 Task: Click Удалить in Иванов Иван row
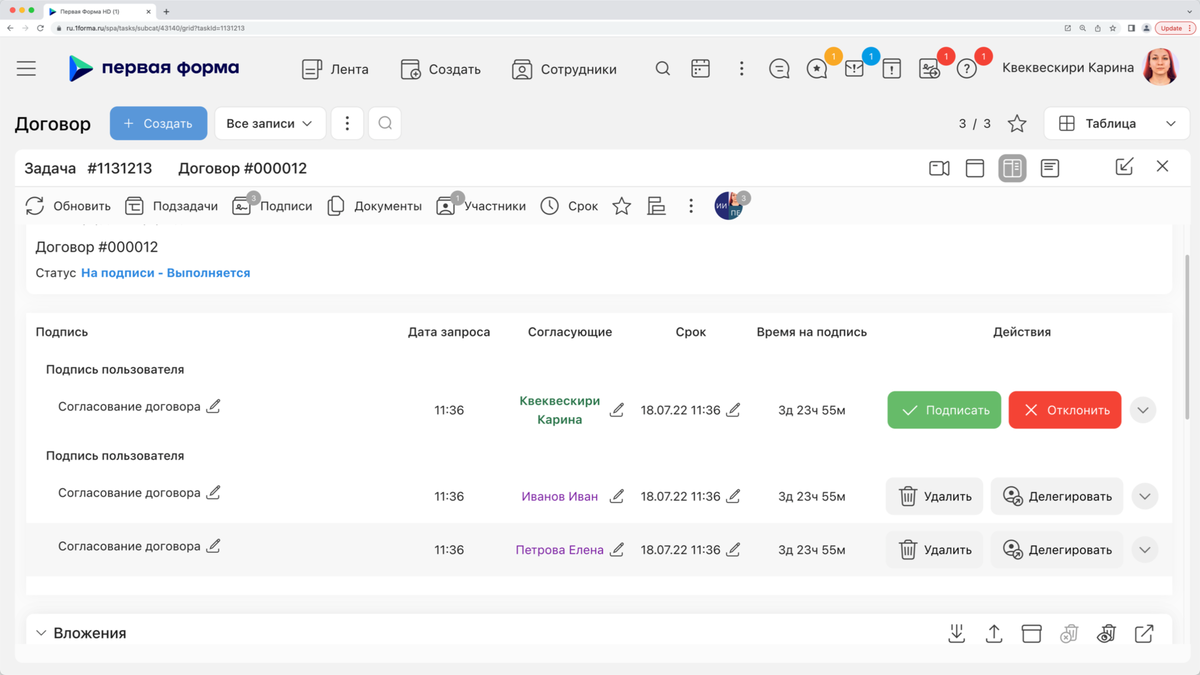934,496
